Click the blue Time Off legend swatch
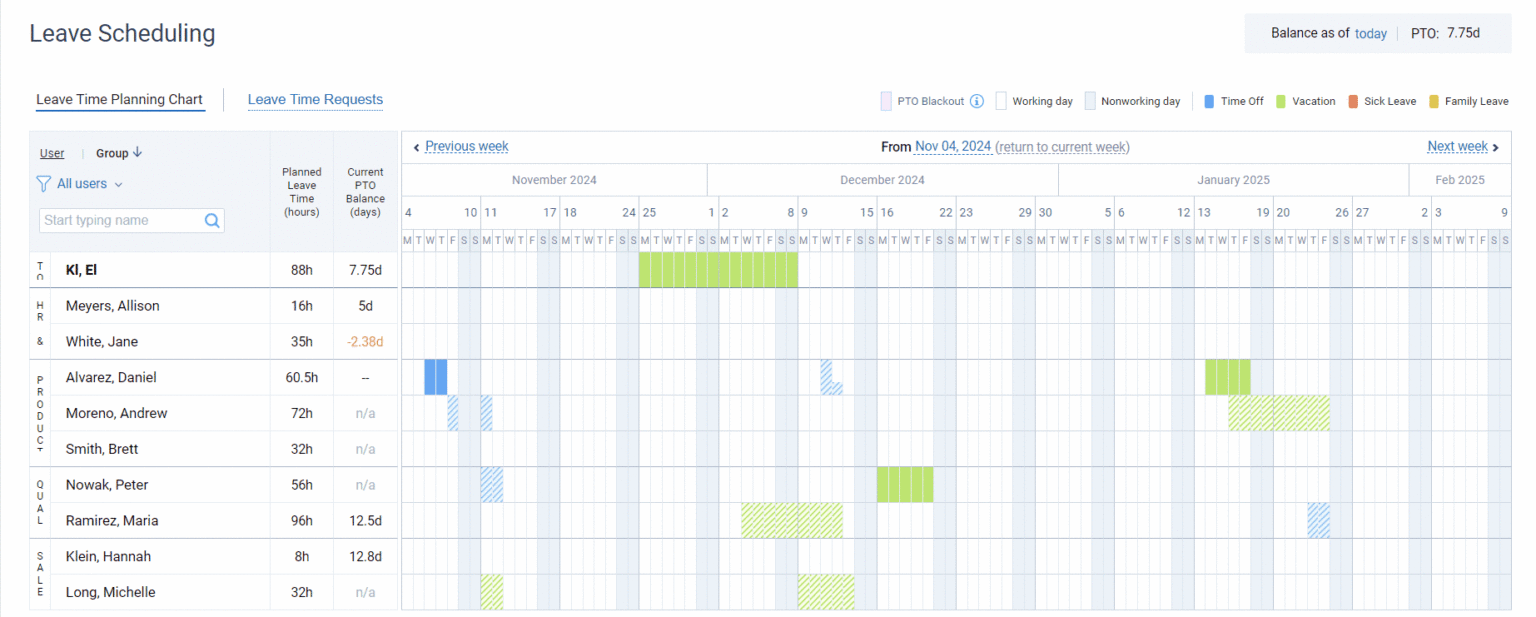The image size is (1536, 617). [x=1209, y=101]
